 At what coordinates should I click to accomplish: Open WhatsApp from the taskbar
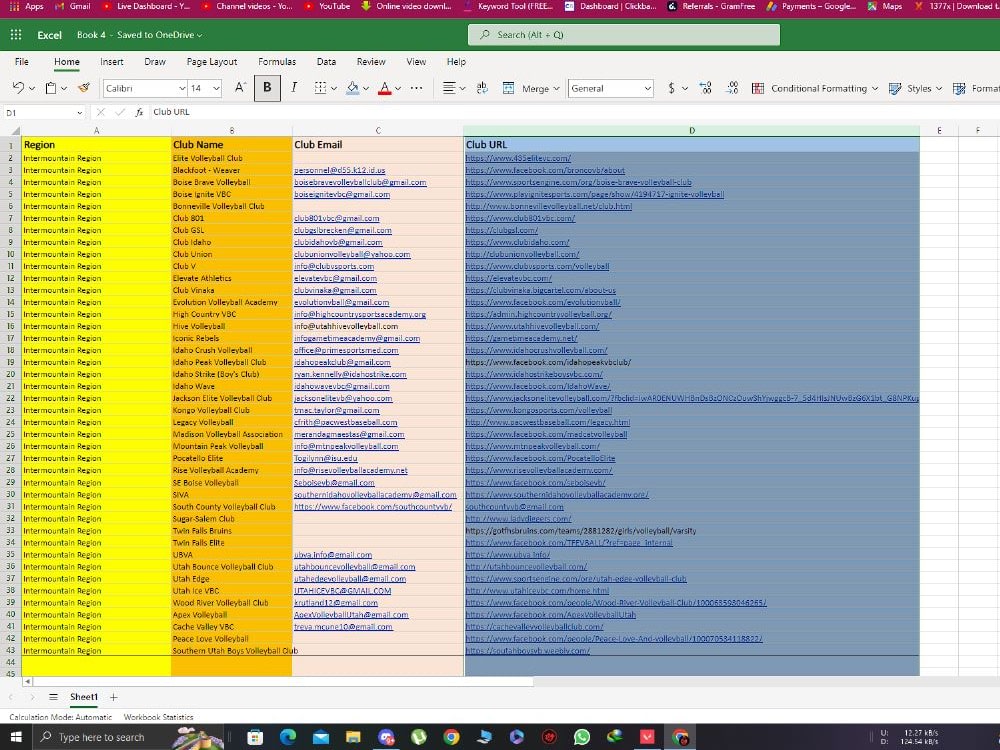point(582,737)
